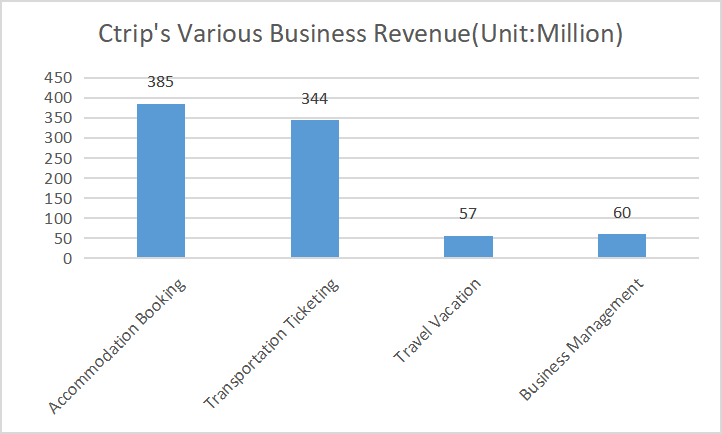Click the y-axis value 450
The image size is (722, 434).
point(58,78)
